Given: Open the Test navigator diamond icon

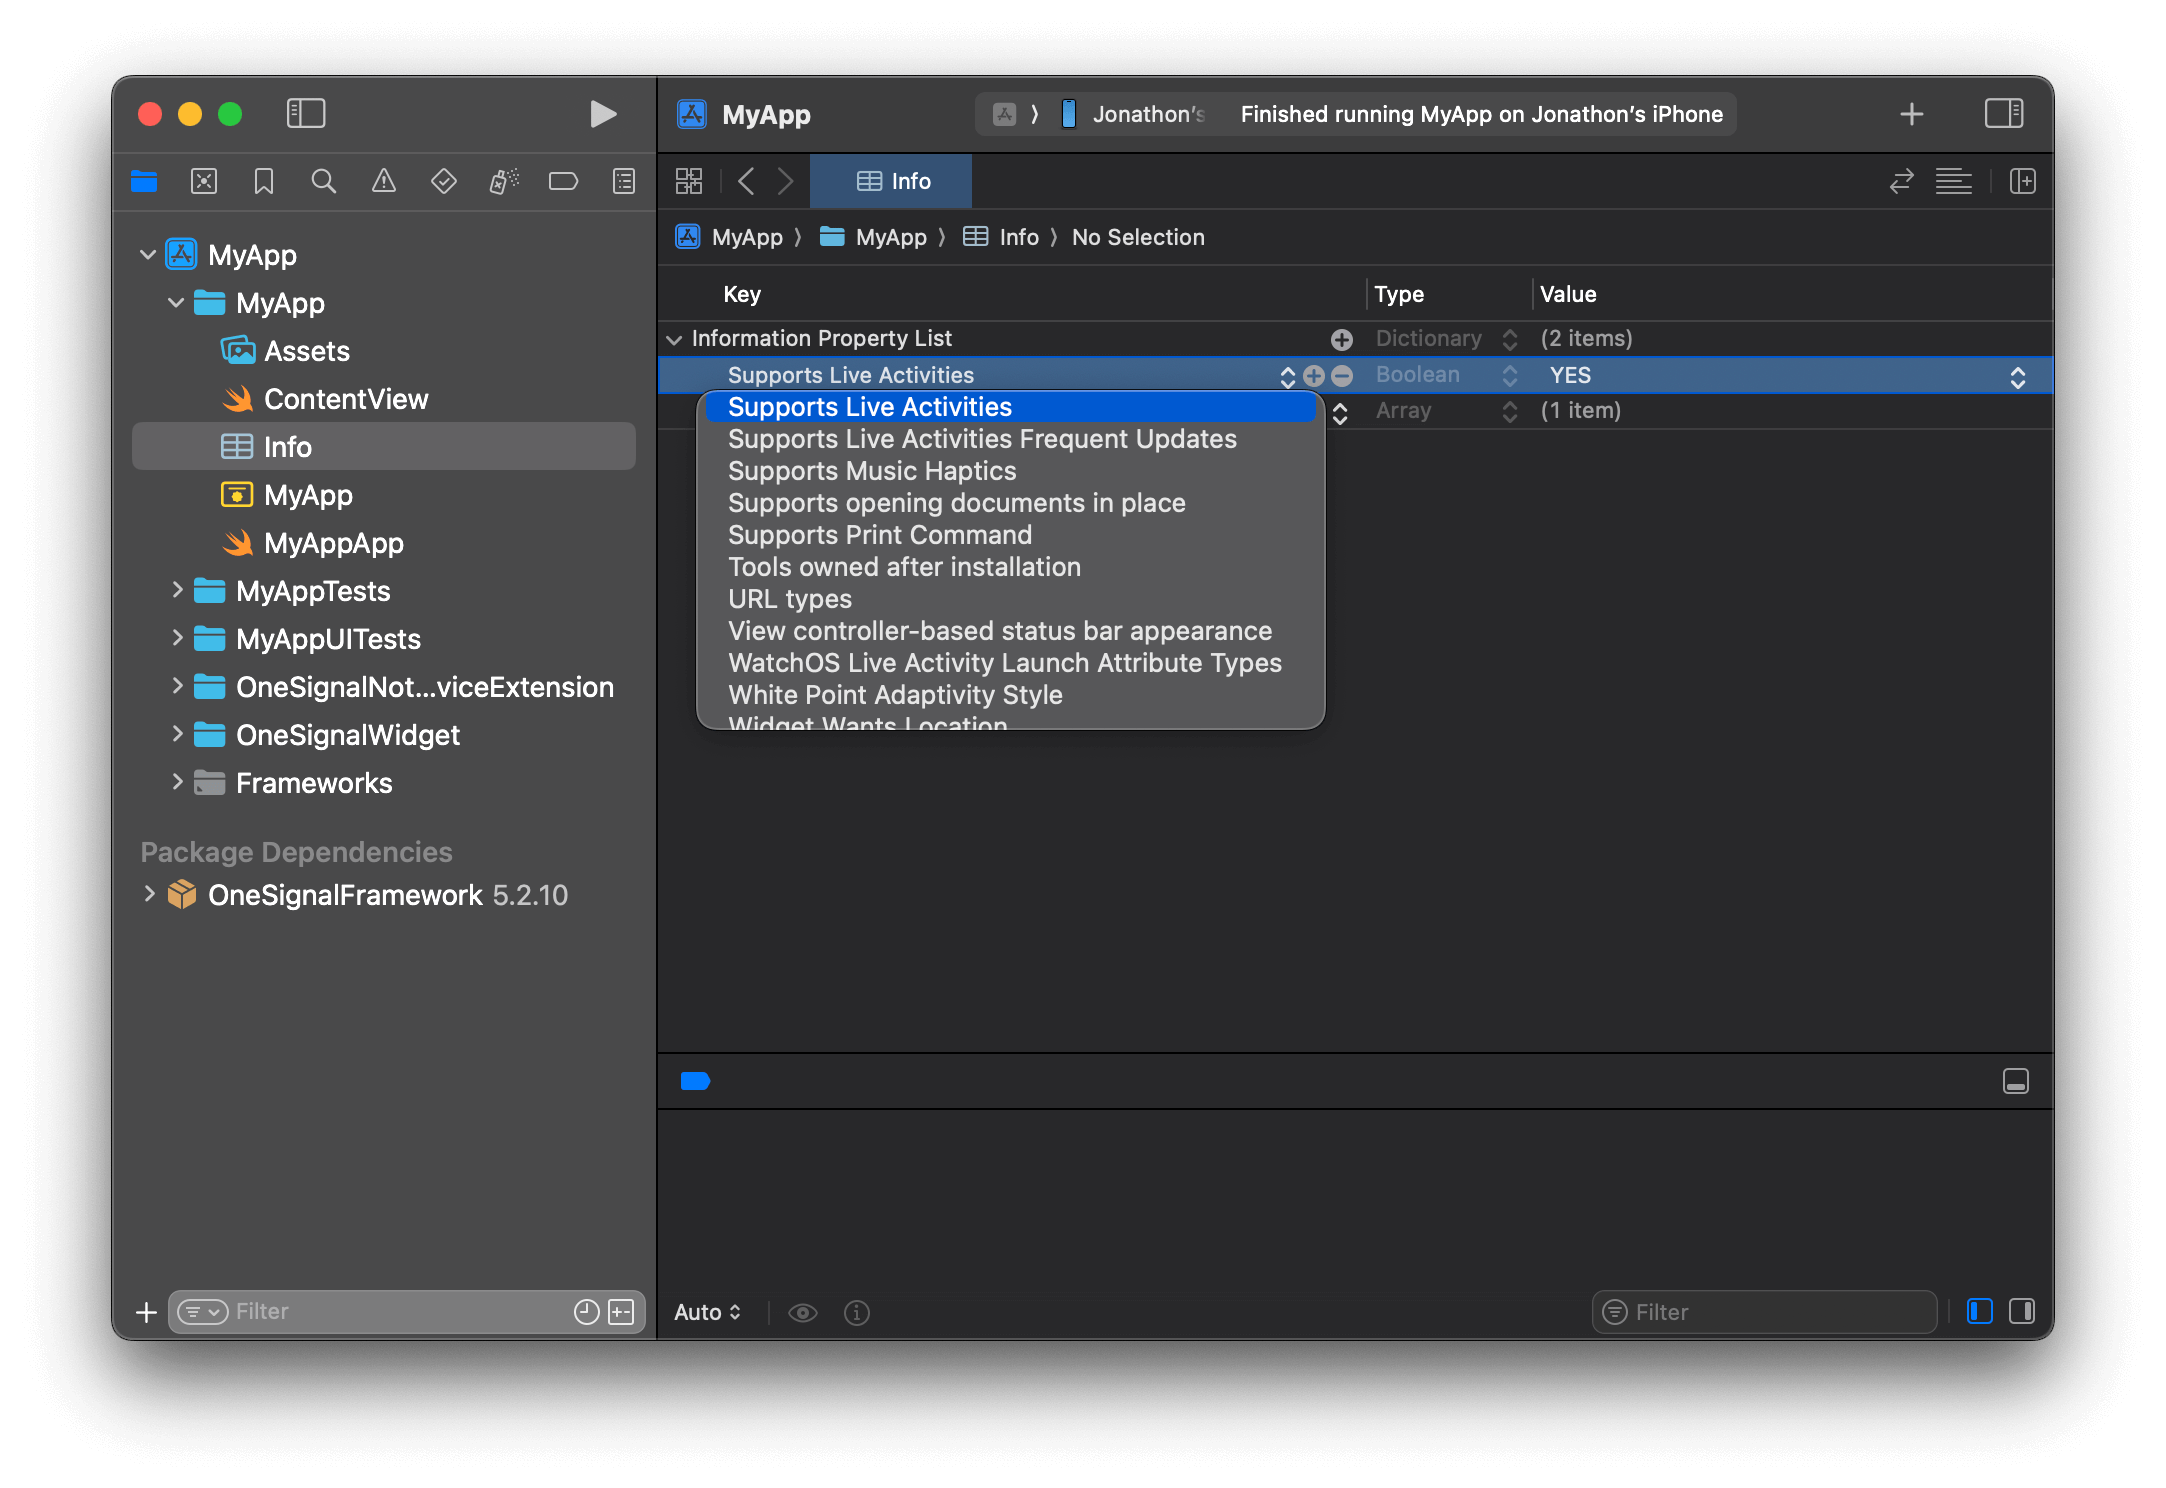Looking at the screenshot, I should pos(443,181).
